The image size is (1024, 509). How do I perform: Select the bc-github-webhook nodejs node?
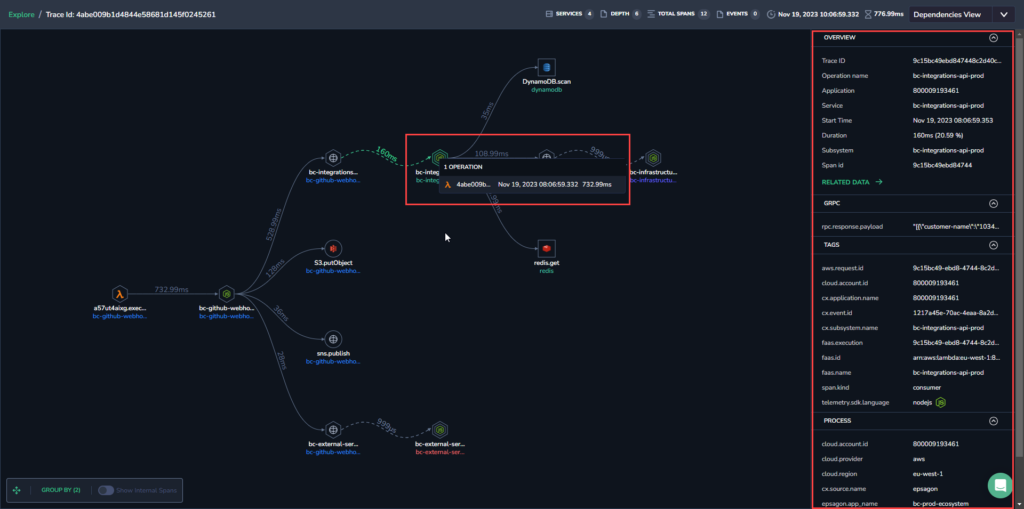click(226, 294)
